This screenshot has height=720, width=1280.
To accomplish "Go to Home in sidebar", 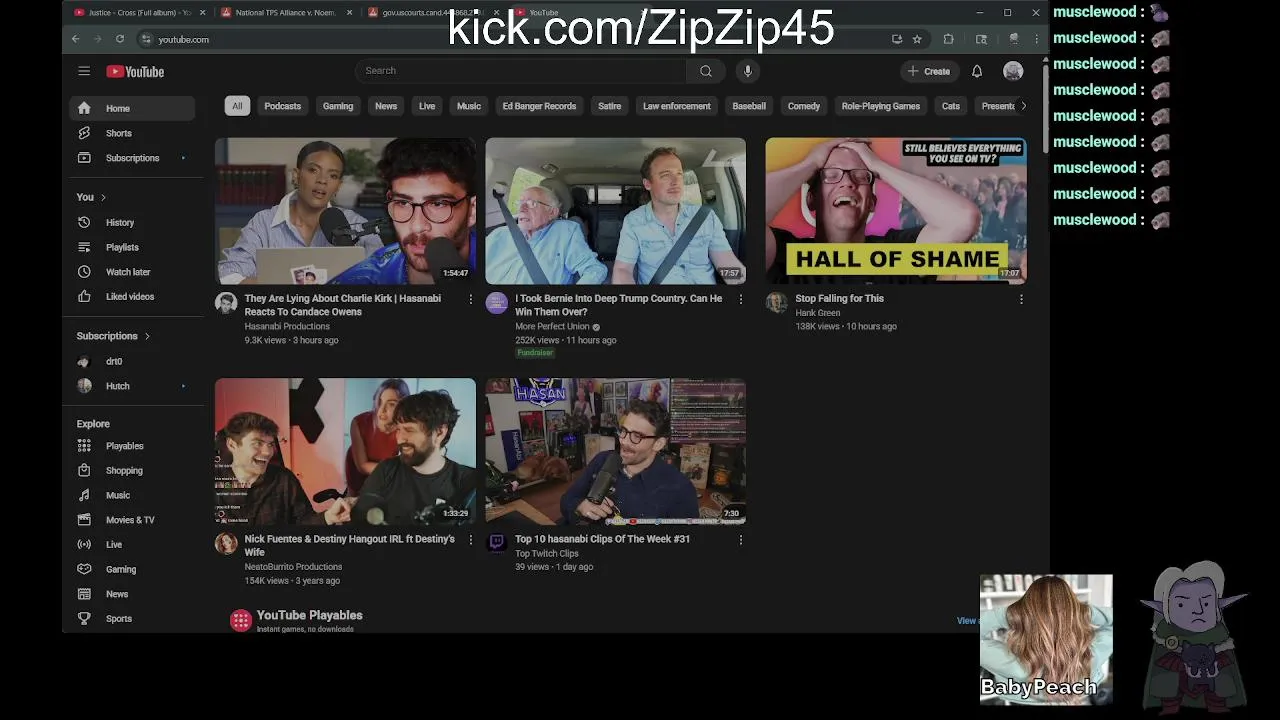I will 133,108.
